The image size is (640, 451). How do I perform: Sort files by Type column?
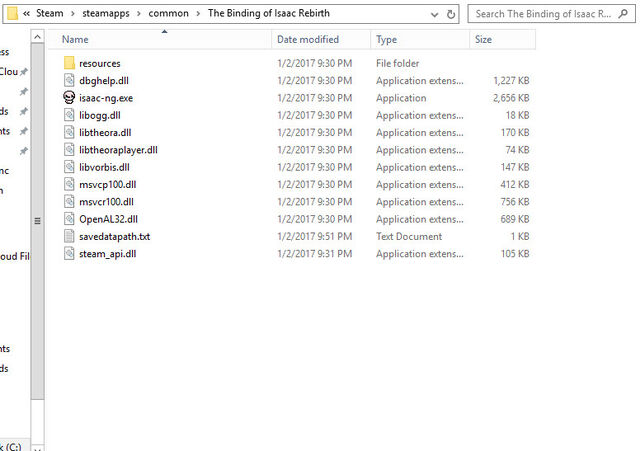420,40
